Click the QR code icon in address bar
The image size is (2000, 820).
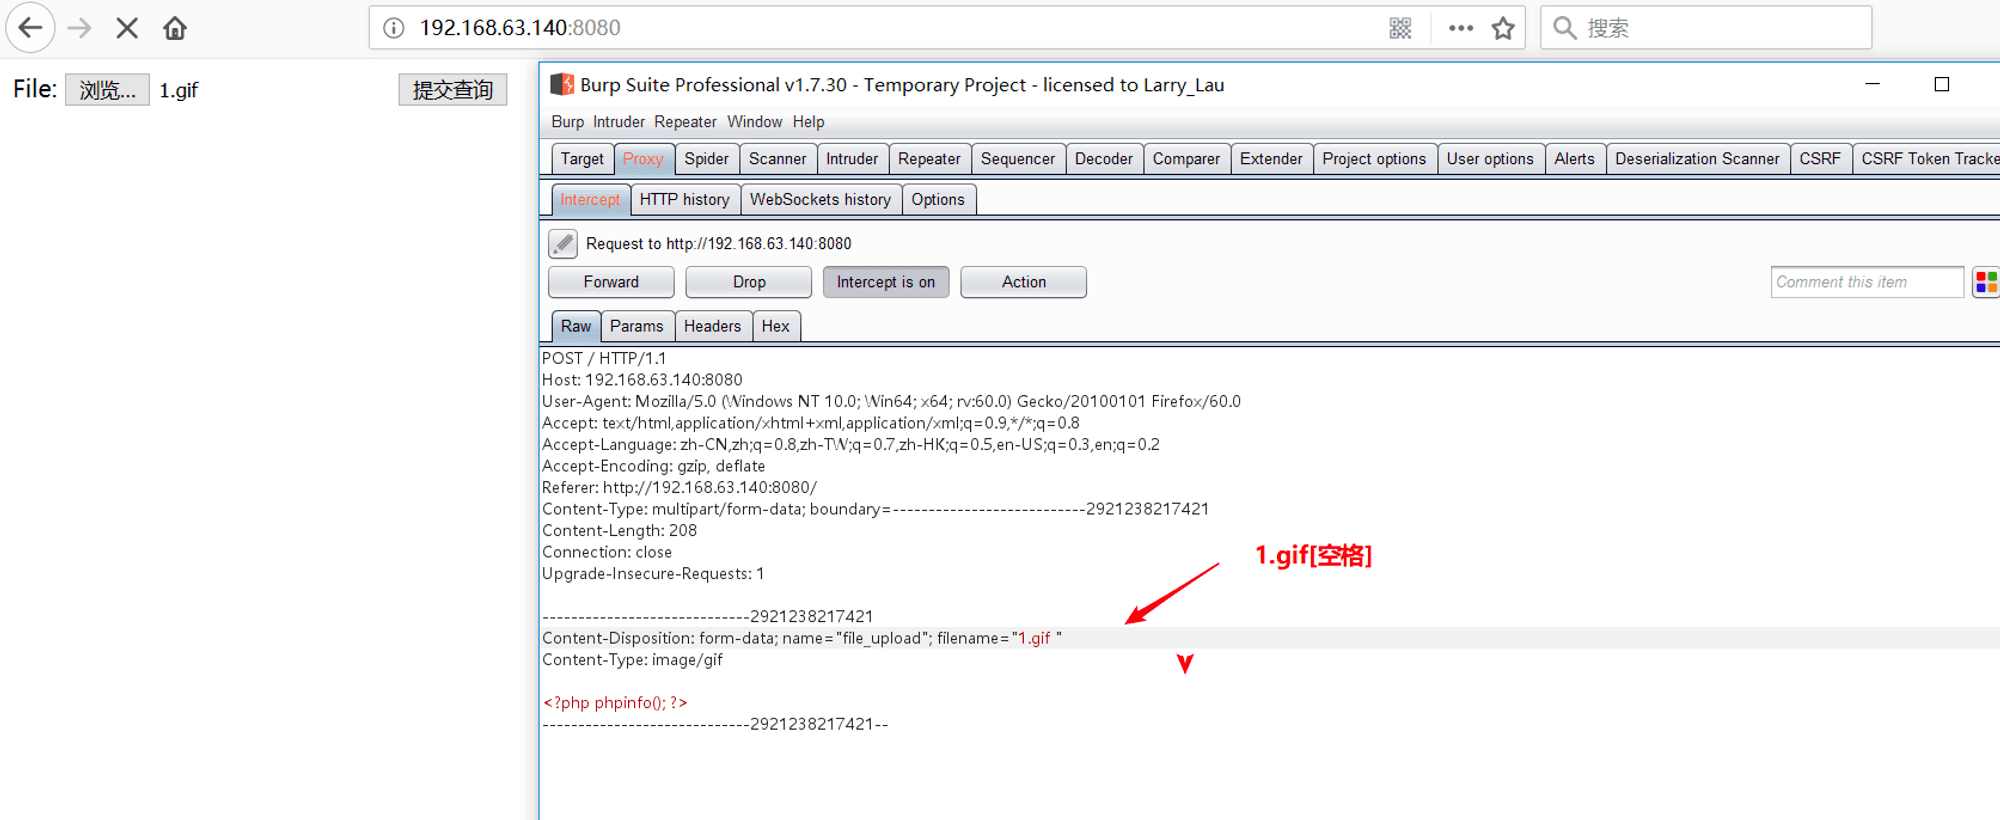1400,28
